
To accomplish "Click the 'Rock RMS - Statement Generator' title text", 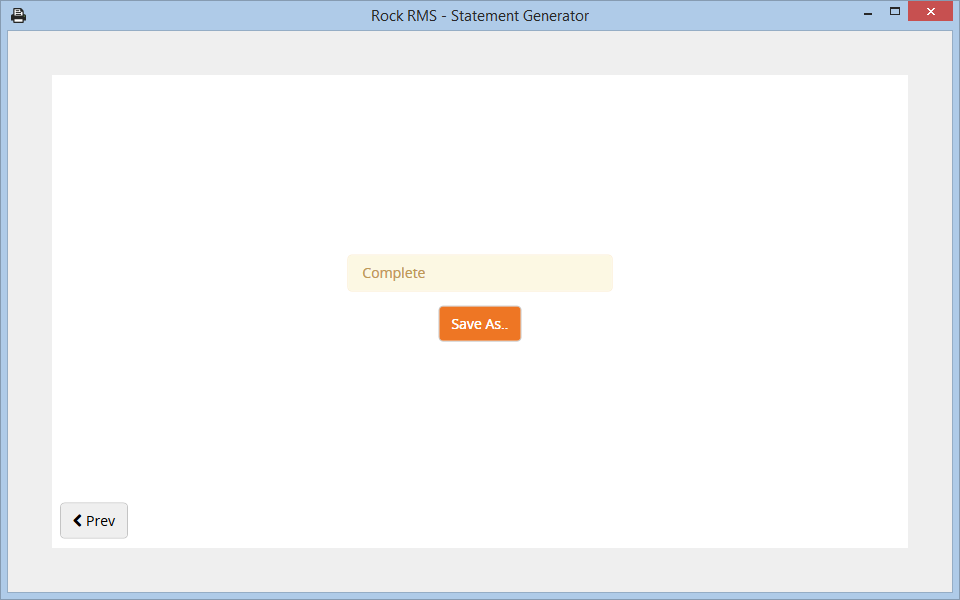I will pos(480,16).
